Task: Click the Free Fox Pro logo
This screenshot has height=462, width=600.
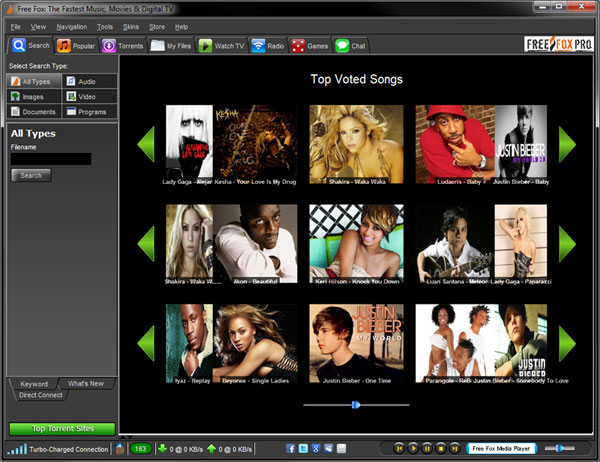Action: tap(559, 44)
